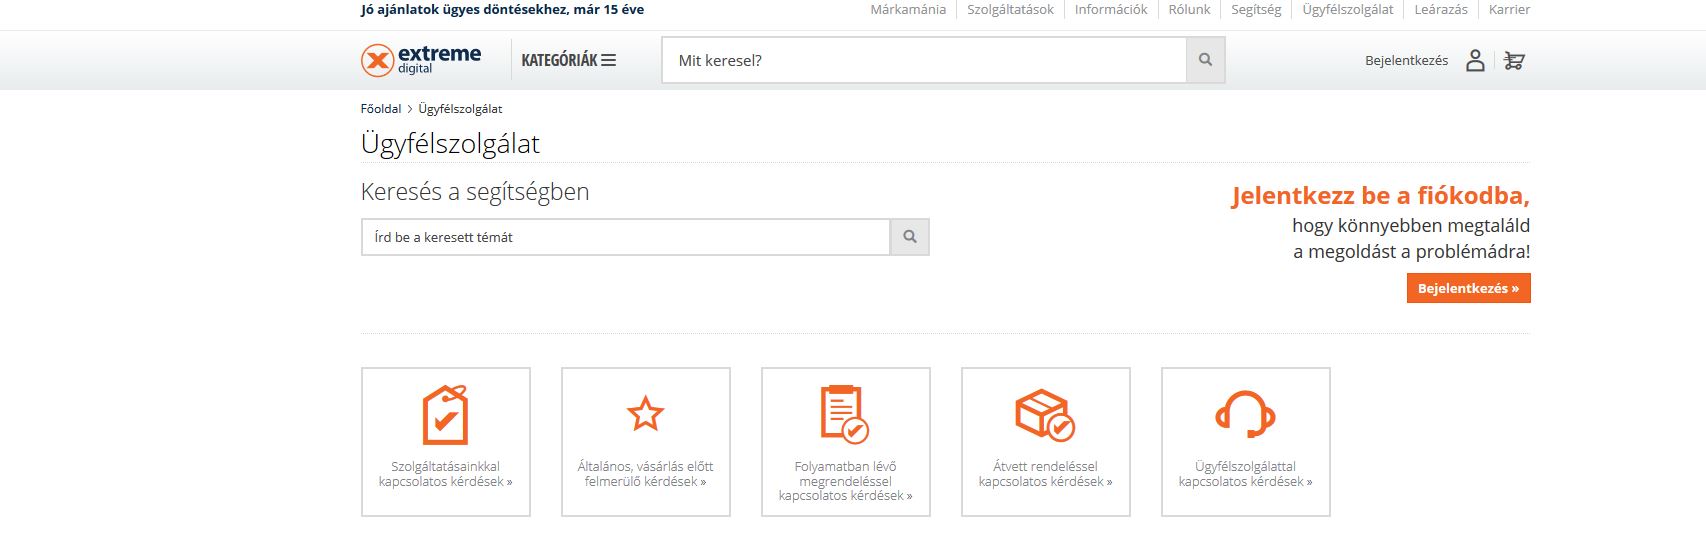
Task: Open the shopping cart icon
Action: click(x=1514, y=61)
